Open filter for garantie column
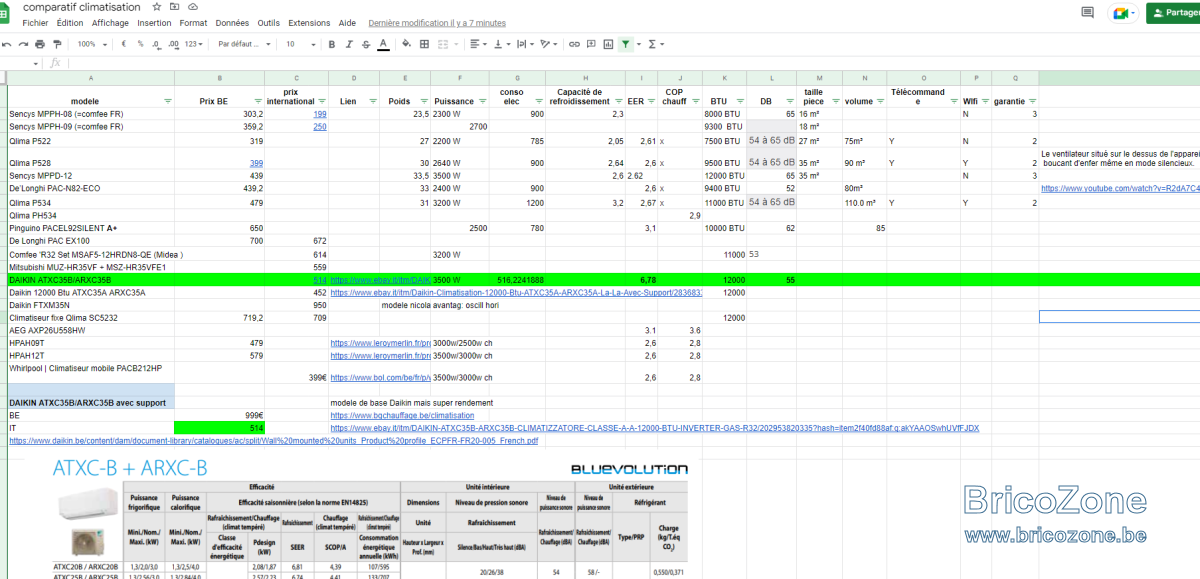The width and height of the screenshot is (1200, 579). click(1032, 101)
